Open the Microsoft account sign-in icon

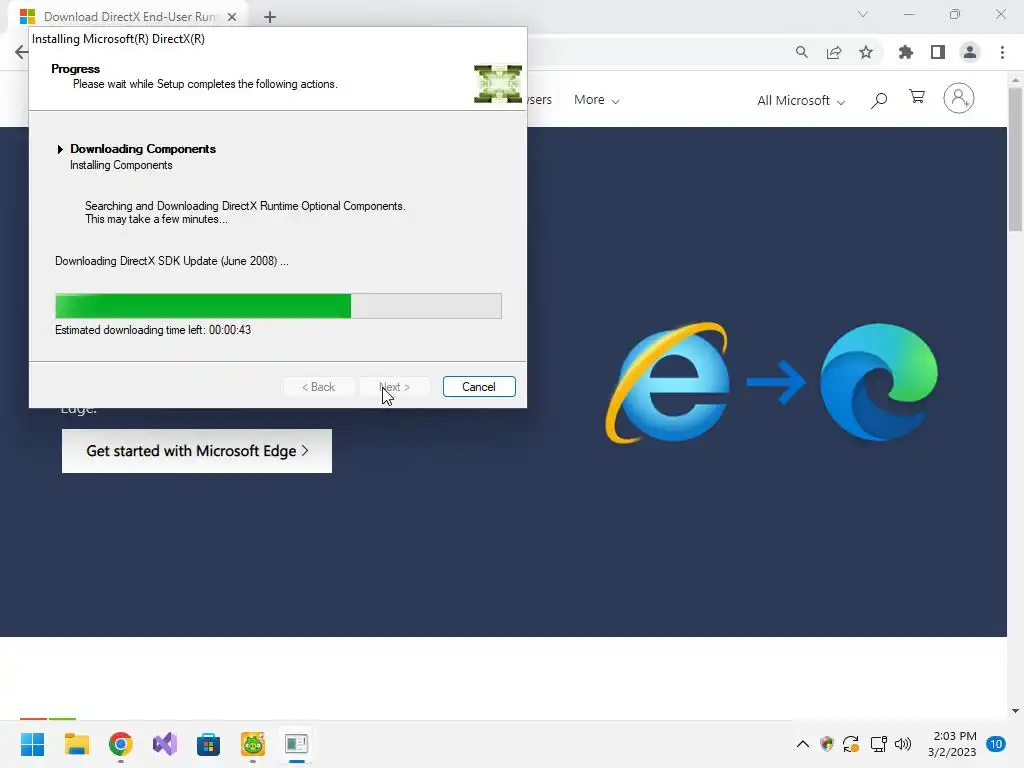pos(959,98)
